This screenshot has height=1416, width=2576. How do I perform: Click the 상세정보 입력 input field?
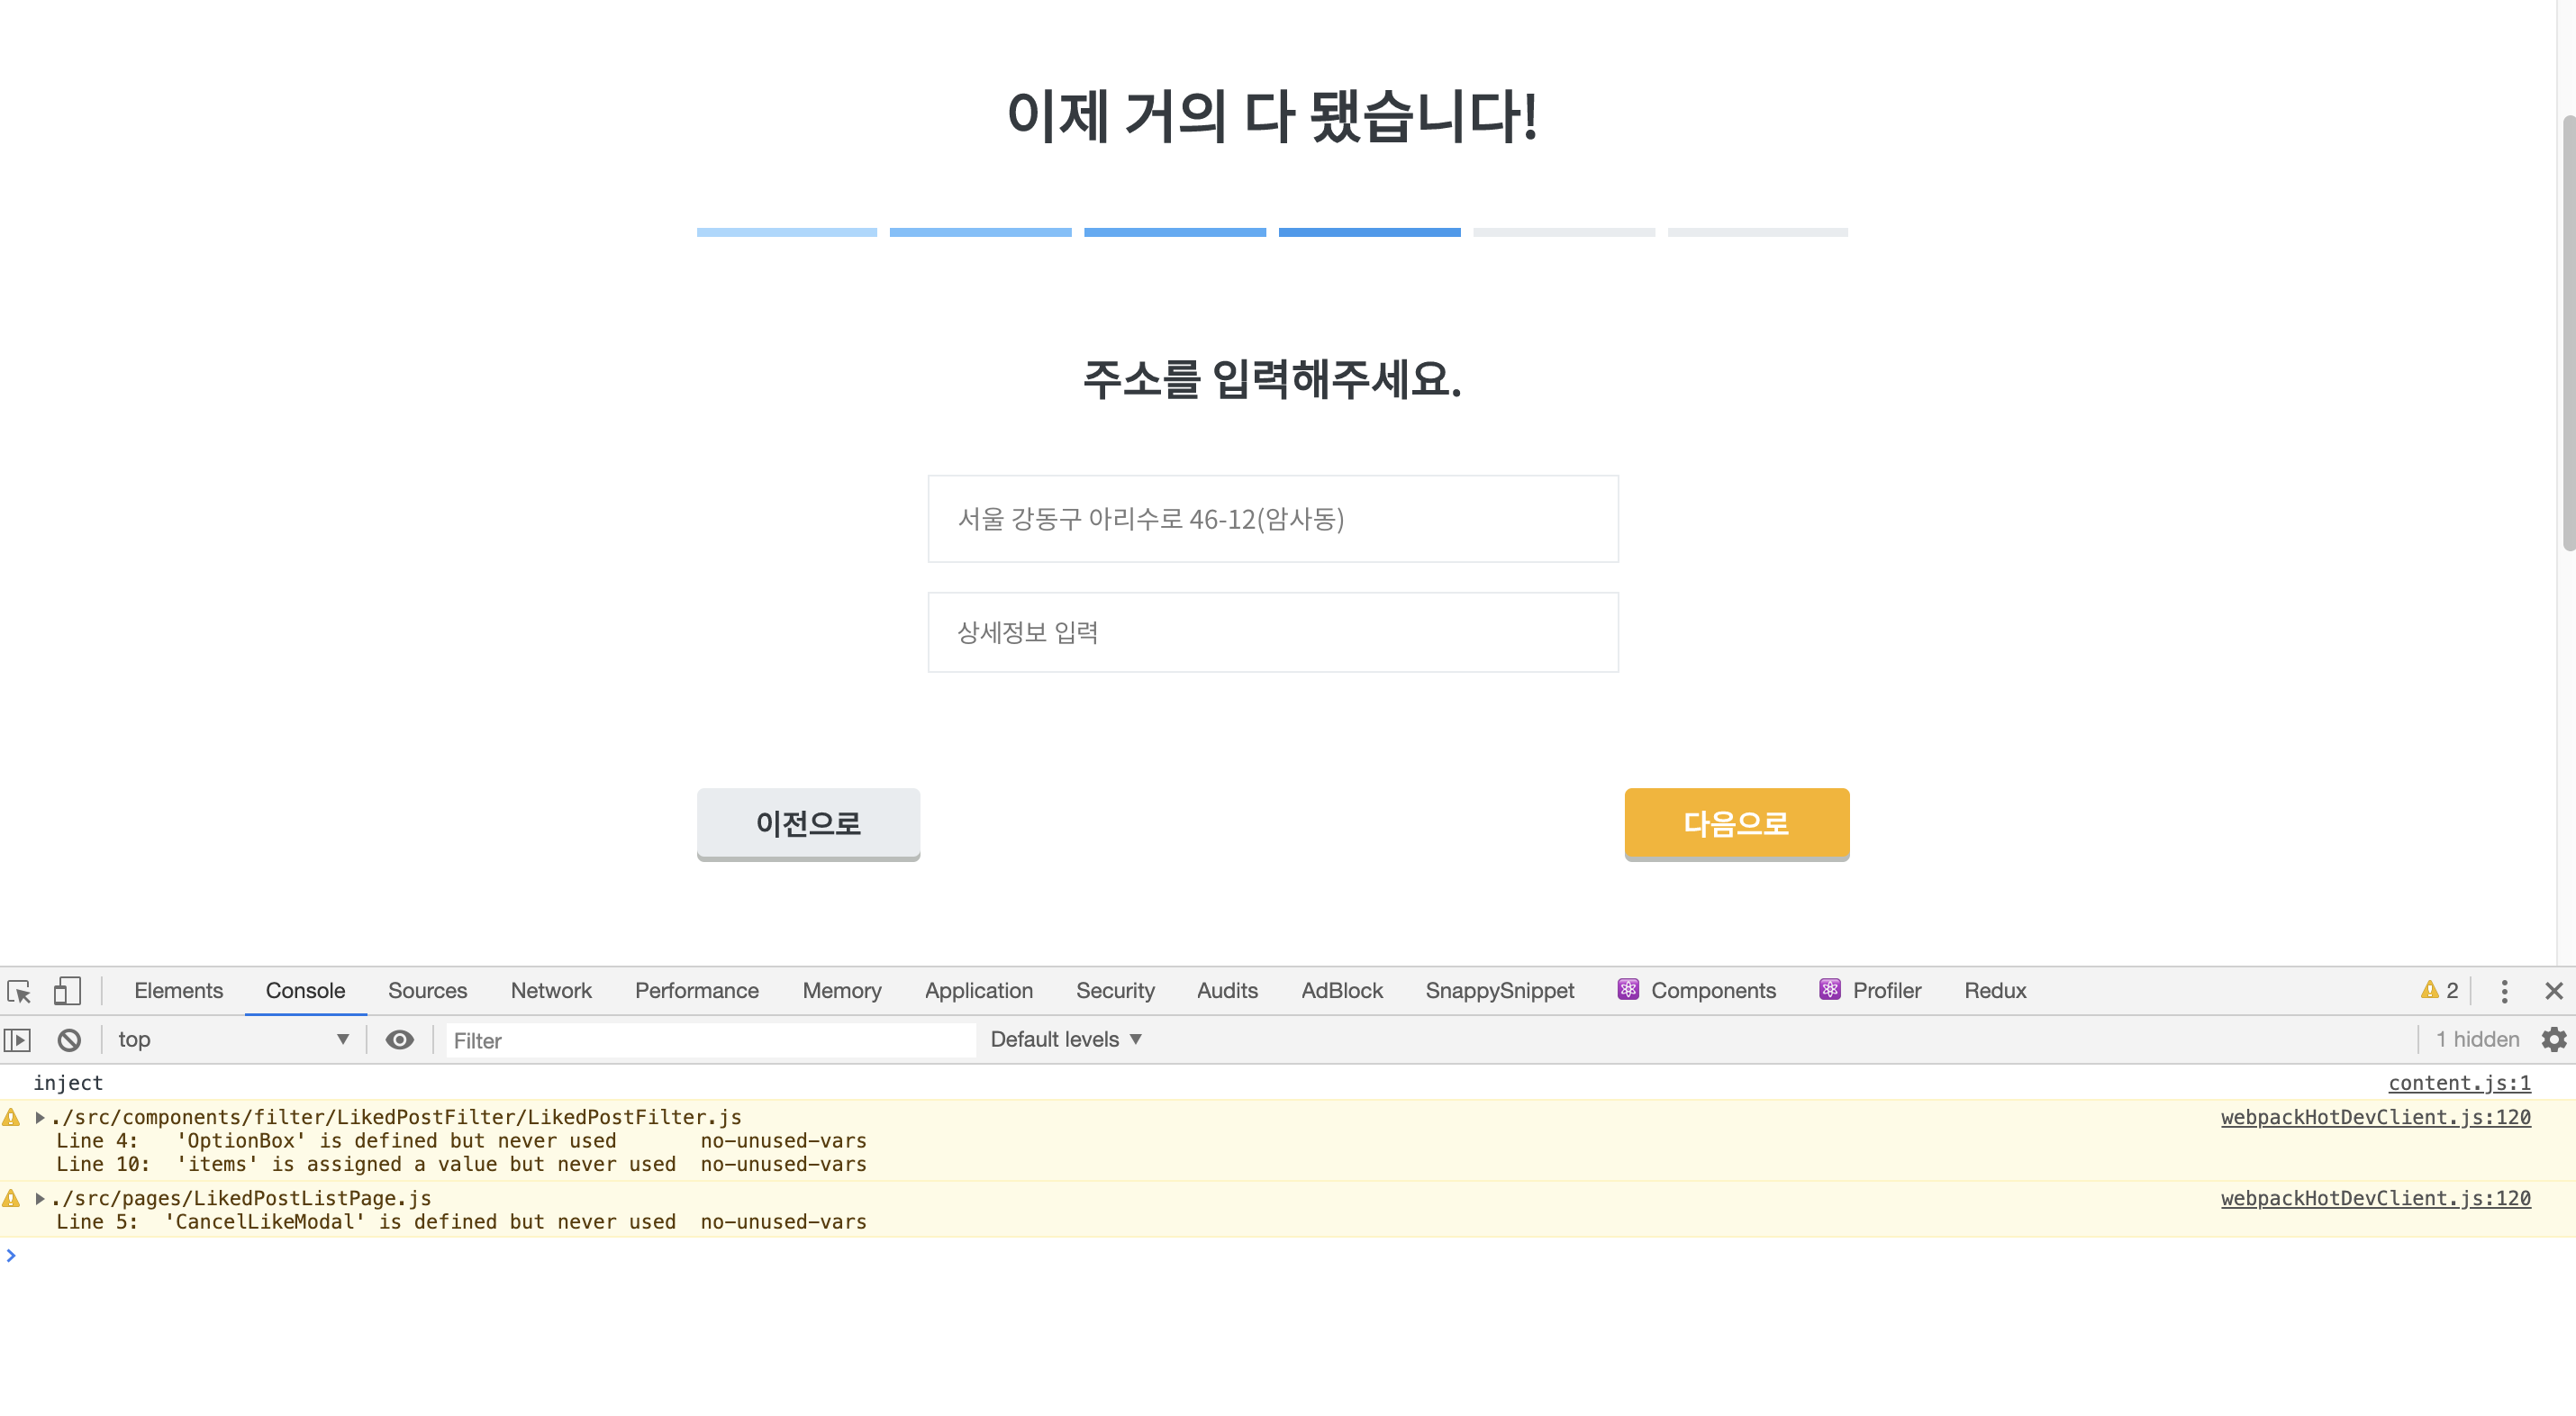pos(1272,632)
